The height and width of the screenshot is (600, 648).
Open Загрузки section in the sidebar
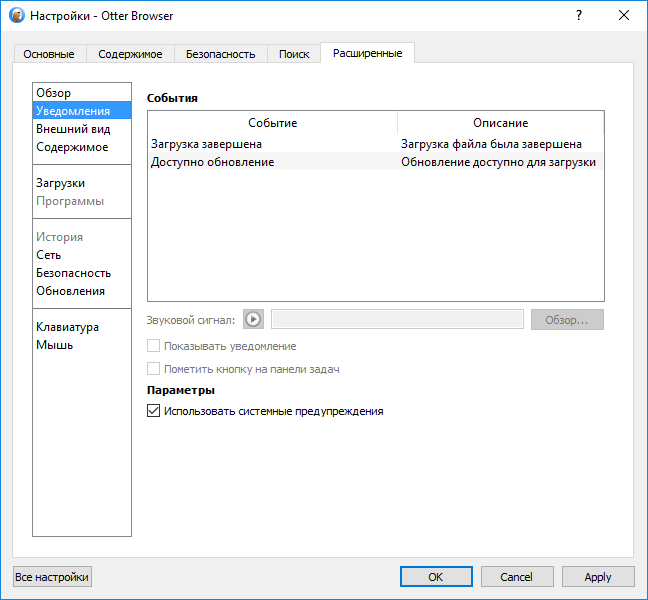[82, 183]
